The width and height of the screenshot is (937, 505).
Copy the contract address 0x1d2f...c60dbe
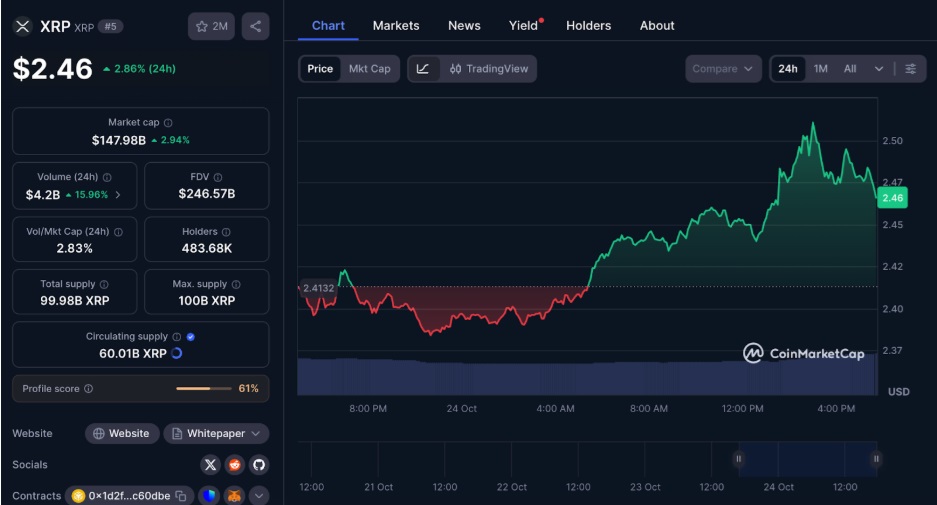(181, 496)
